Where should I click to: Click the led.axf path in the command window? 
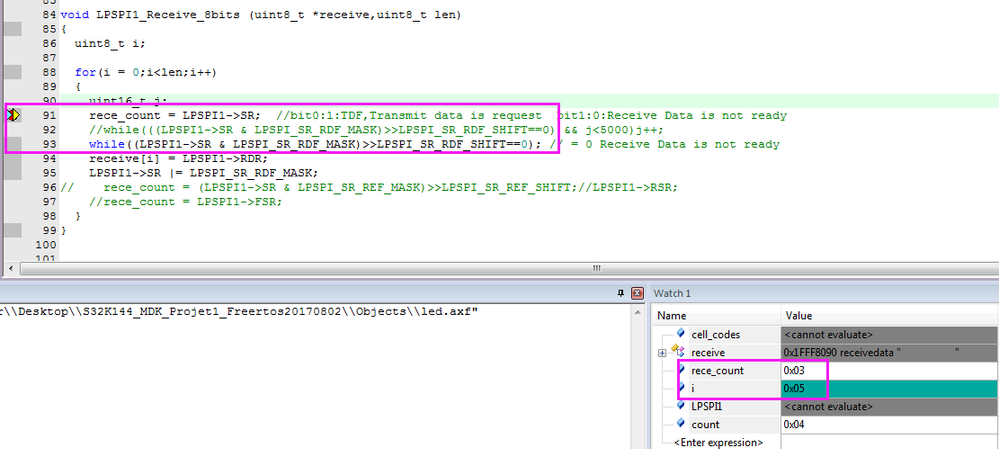[239, 311]
